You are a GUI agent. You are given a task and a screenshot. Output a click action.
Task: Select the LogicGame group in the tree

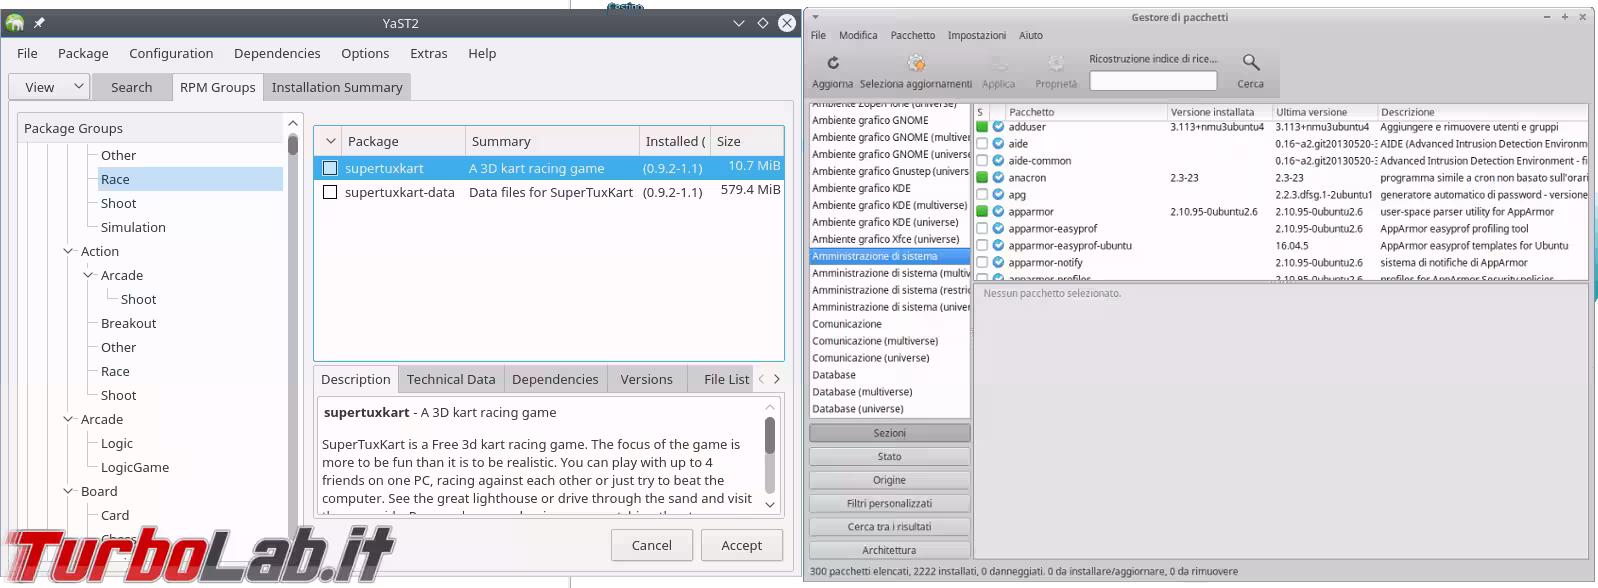(x=135, y=467)
